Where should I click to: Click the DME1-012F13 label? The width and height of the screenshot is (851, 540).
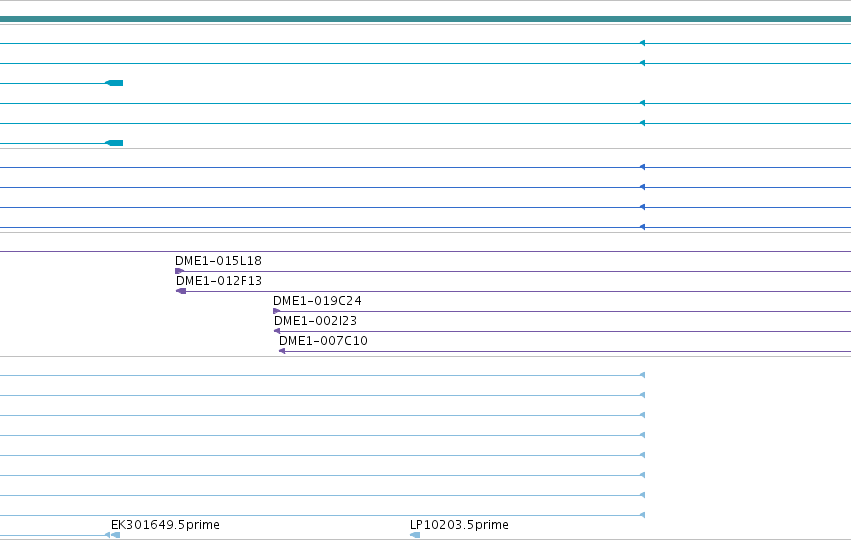tap(219, 281)
